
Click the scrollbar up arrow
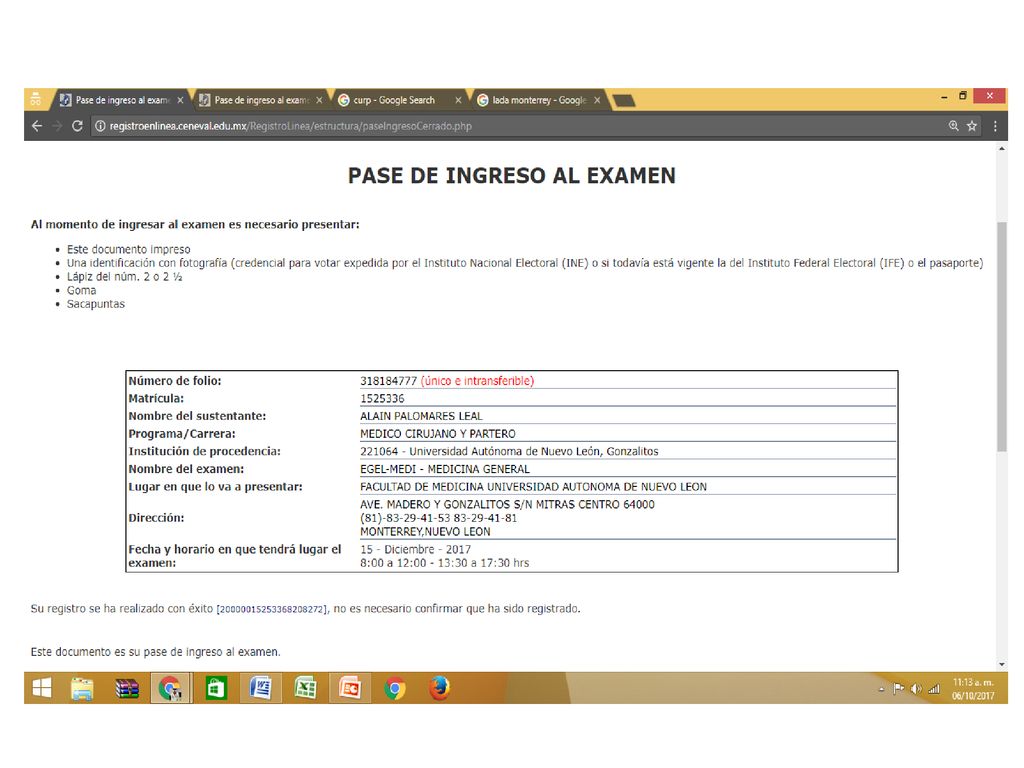(x=1002, y=149)
